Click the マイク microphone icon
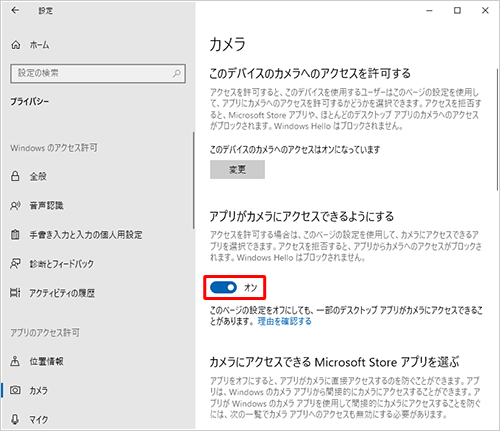The image size is (500, 431). [15, 419]
